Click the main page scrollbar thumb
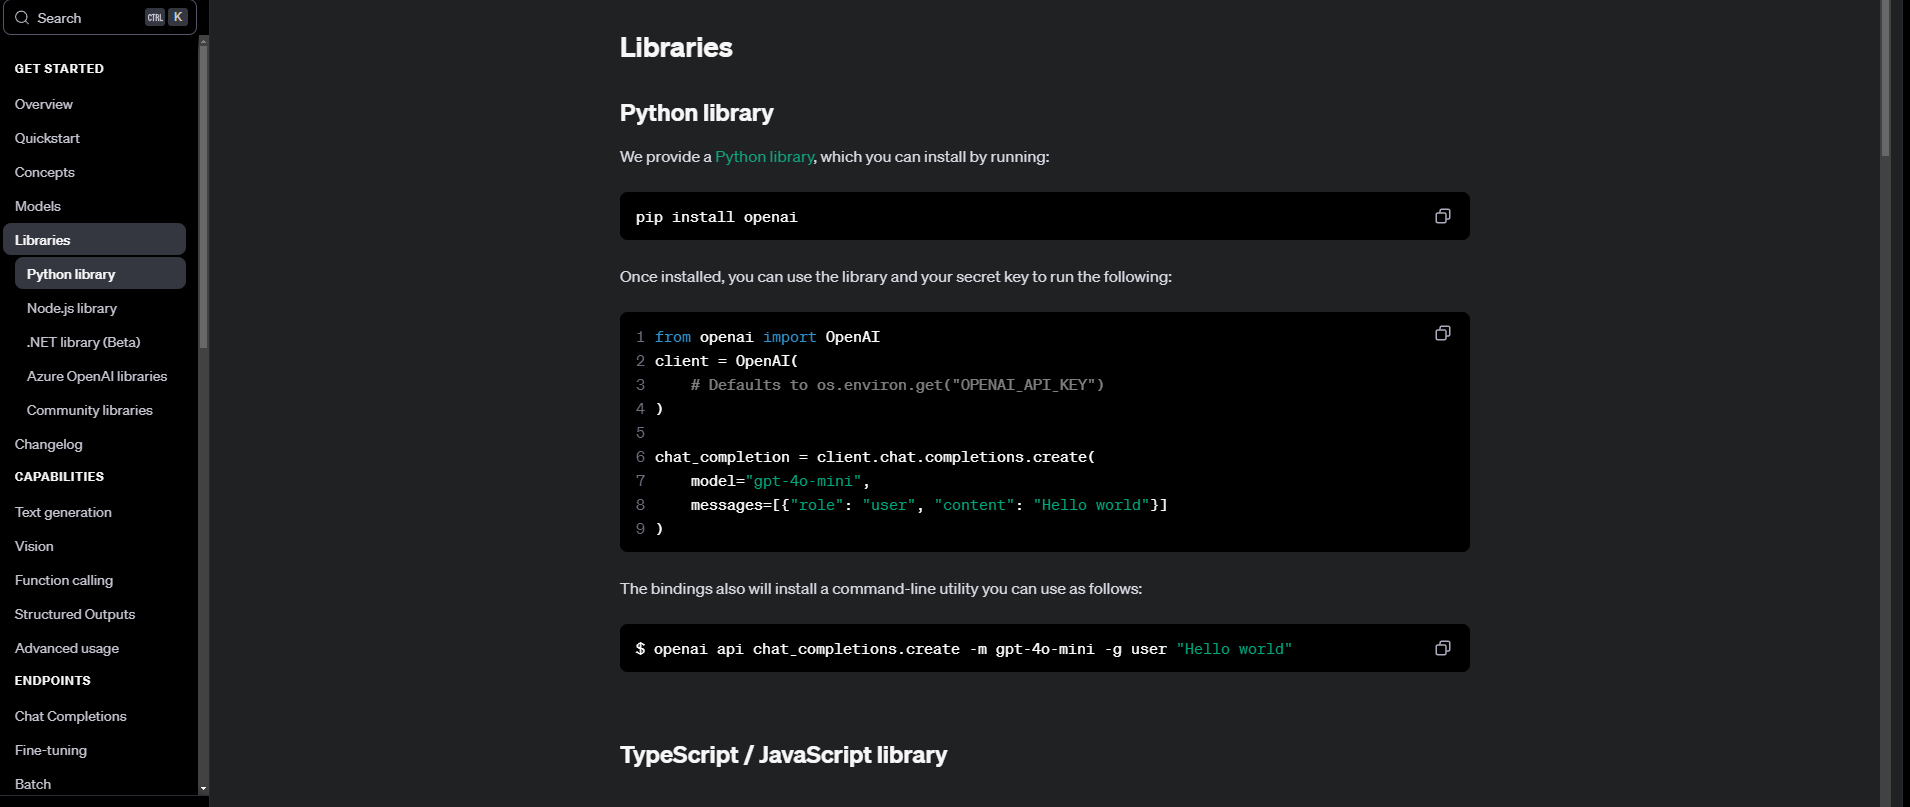Viewport: 1910px width, 807px height. point(1885,78)
